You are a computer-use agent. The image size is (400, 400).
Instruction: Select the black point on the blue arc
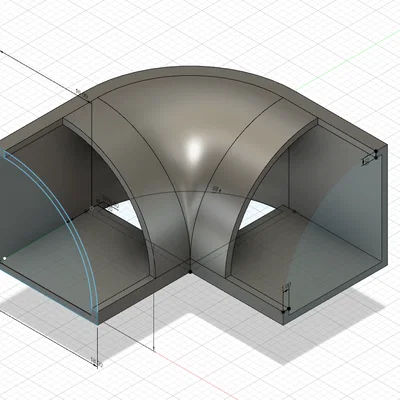tap(68, 221)
